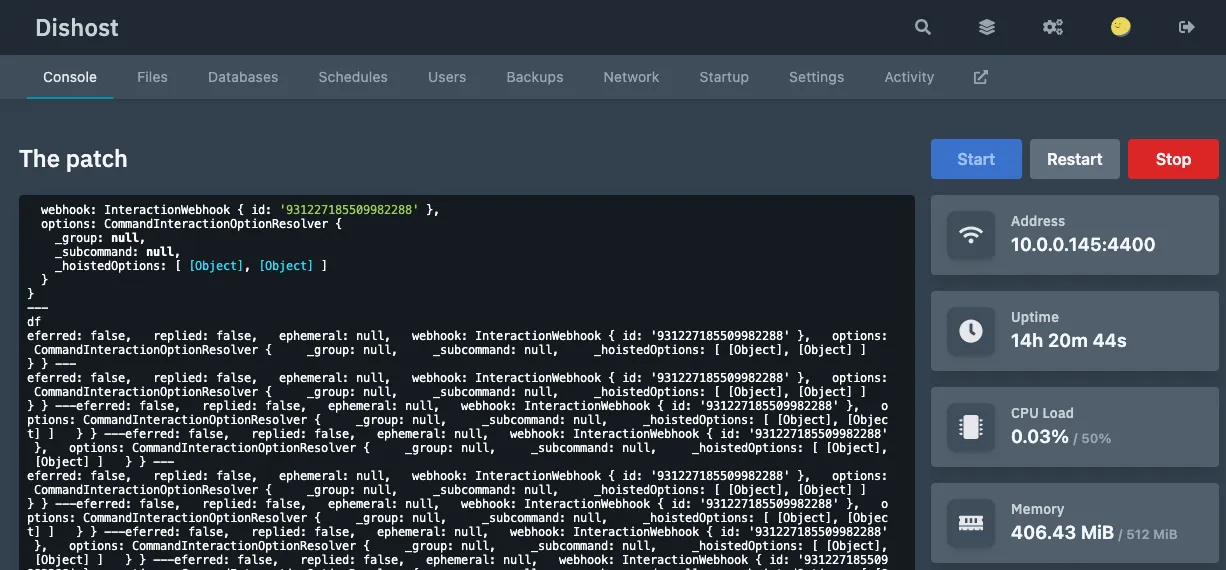This screenshot has width=1226, height=570.
Task: Switch to the Files tab
Action: click(152, 77)
